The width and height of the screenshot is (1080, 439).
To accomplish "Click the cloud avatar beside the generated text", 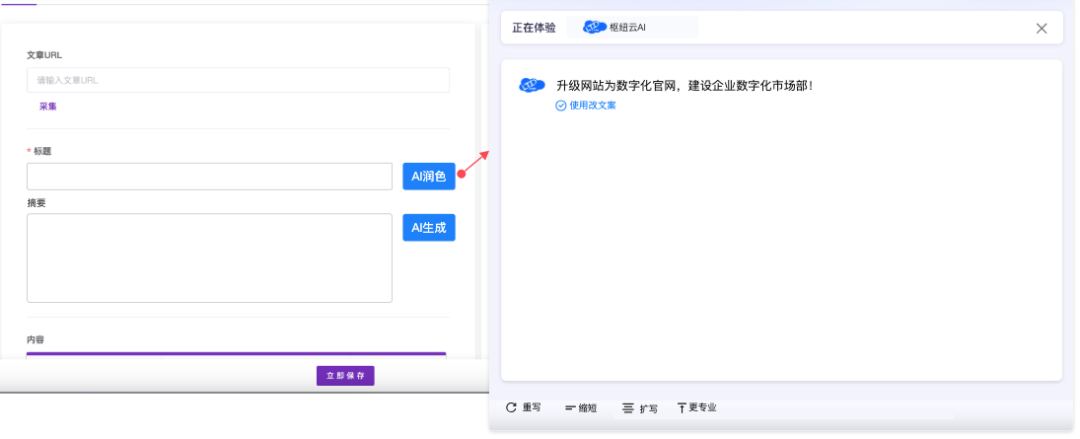I will [532, 86].
